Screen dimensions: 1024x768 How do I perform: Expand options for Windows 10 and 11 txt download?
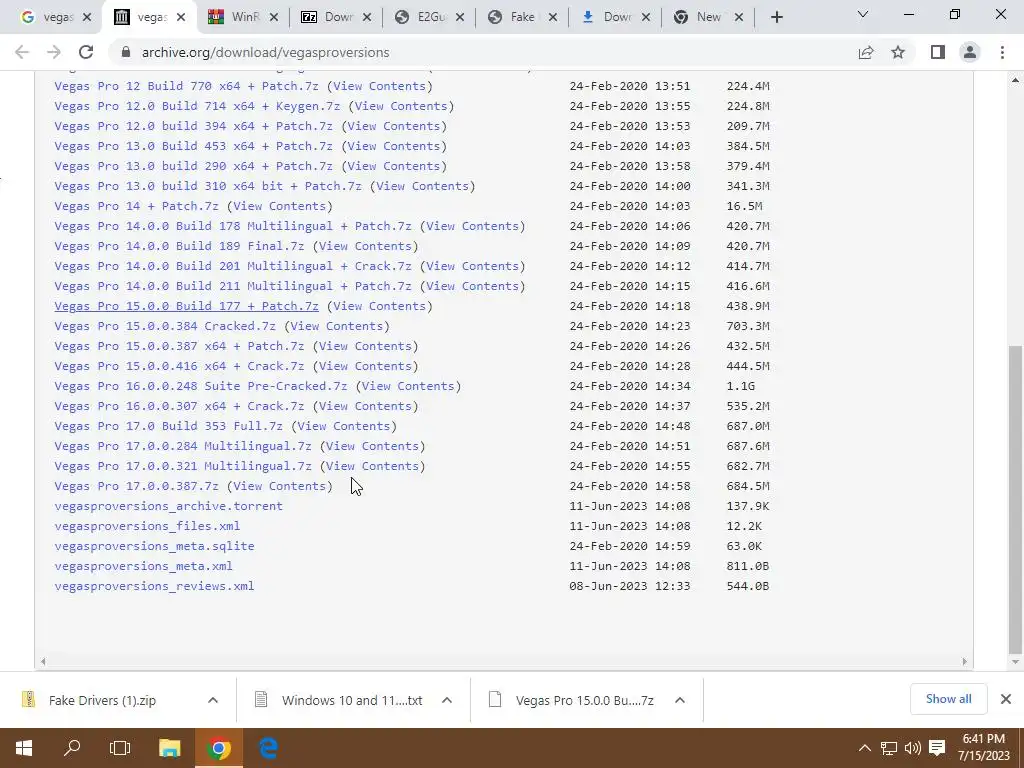447,700
